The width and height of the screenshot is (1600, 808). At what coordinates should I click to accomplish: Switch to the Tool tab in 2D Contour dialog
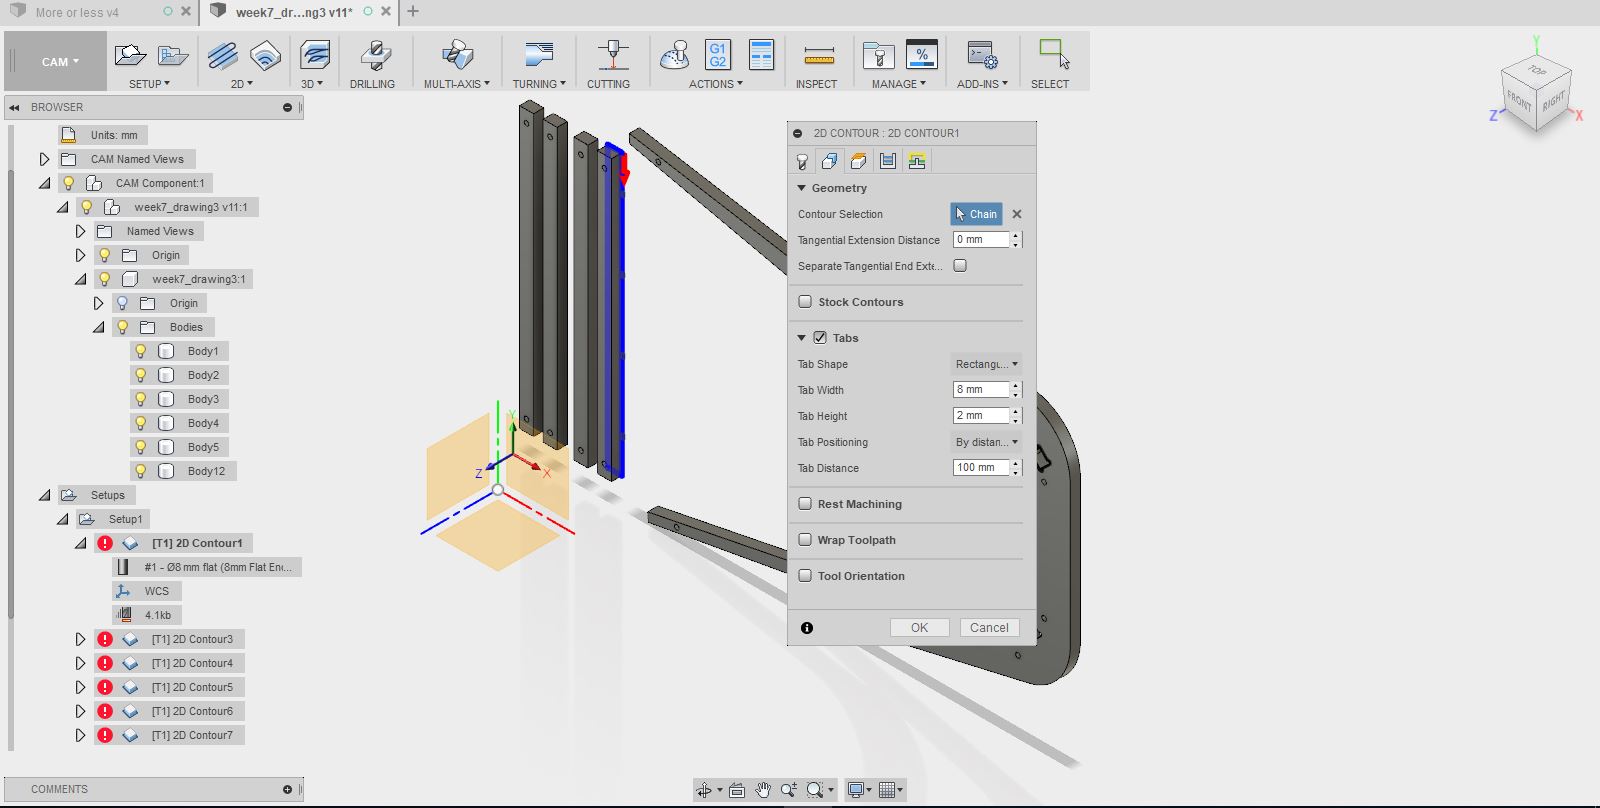pyautogui.click(x=802, y=161)
